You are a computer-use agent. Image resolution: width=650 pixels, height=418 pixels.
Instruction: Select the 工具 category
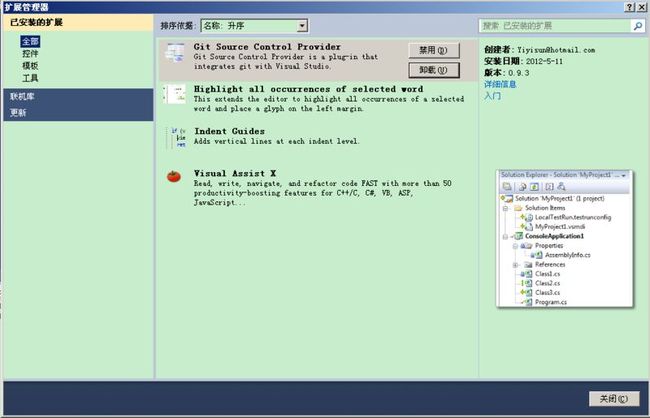pyautogui.click(x=30, y=78)
